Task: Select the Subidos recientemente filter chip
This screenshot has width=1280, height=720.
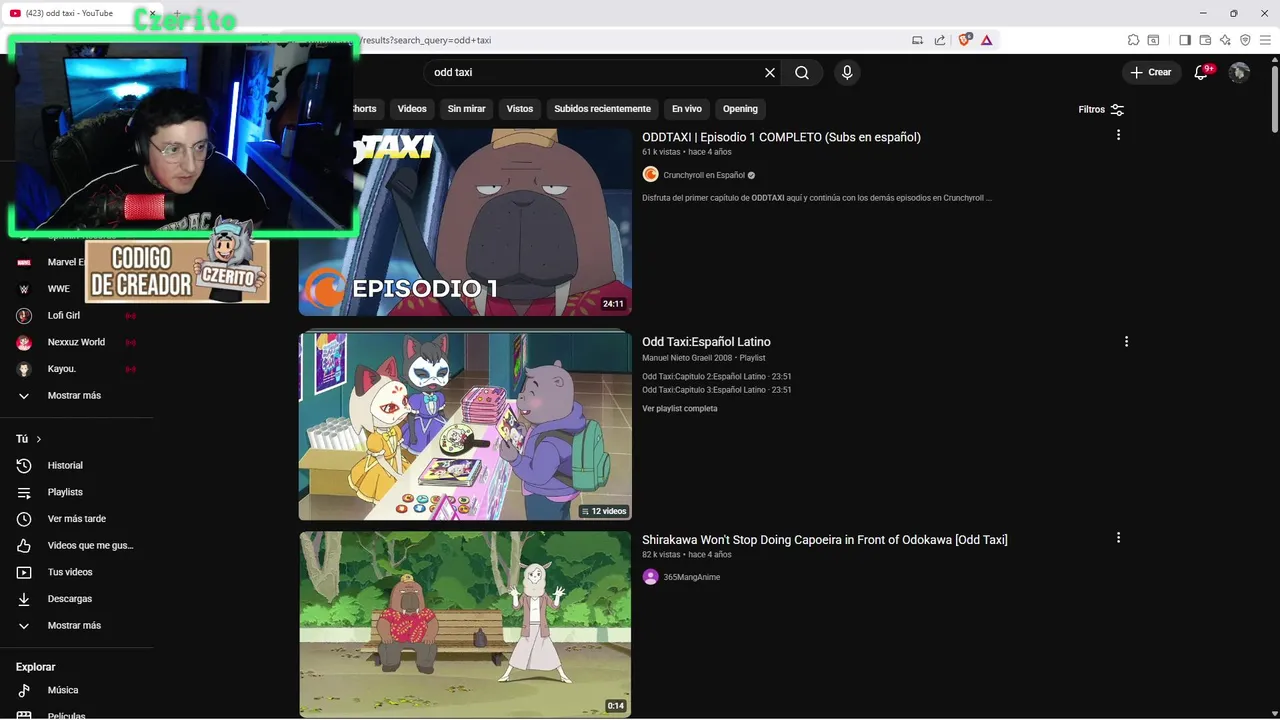Action: tap(602, 109)
